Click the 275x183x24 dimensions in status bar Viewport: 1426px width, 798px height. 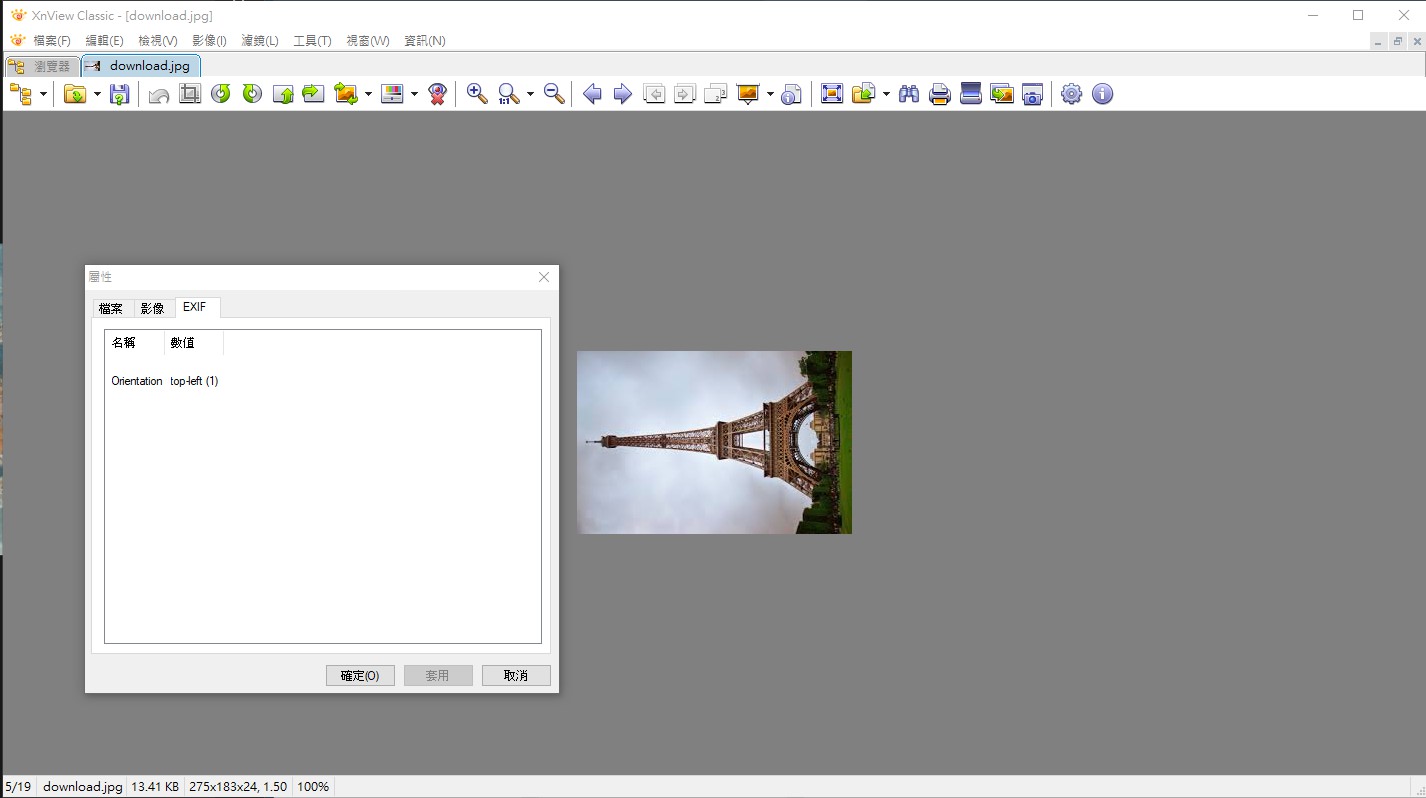[x=238, y=787]
